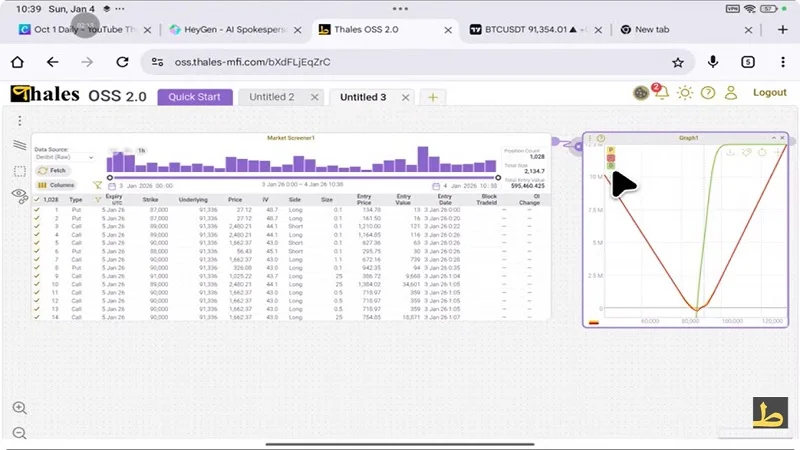Open the help question mark icon

coord(708,93)
